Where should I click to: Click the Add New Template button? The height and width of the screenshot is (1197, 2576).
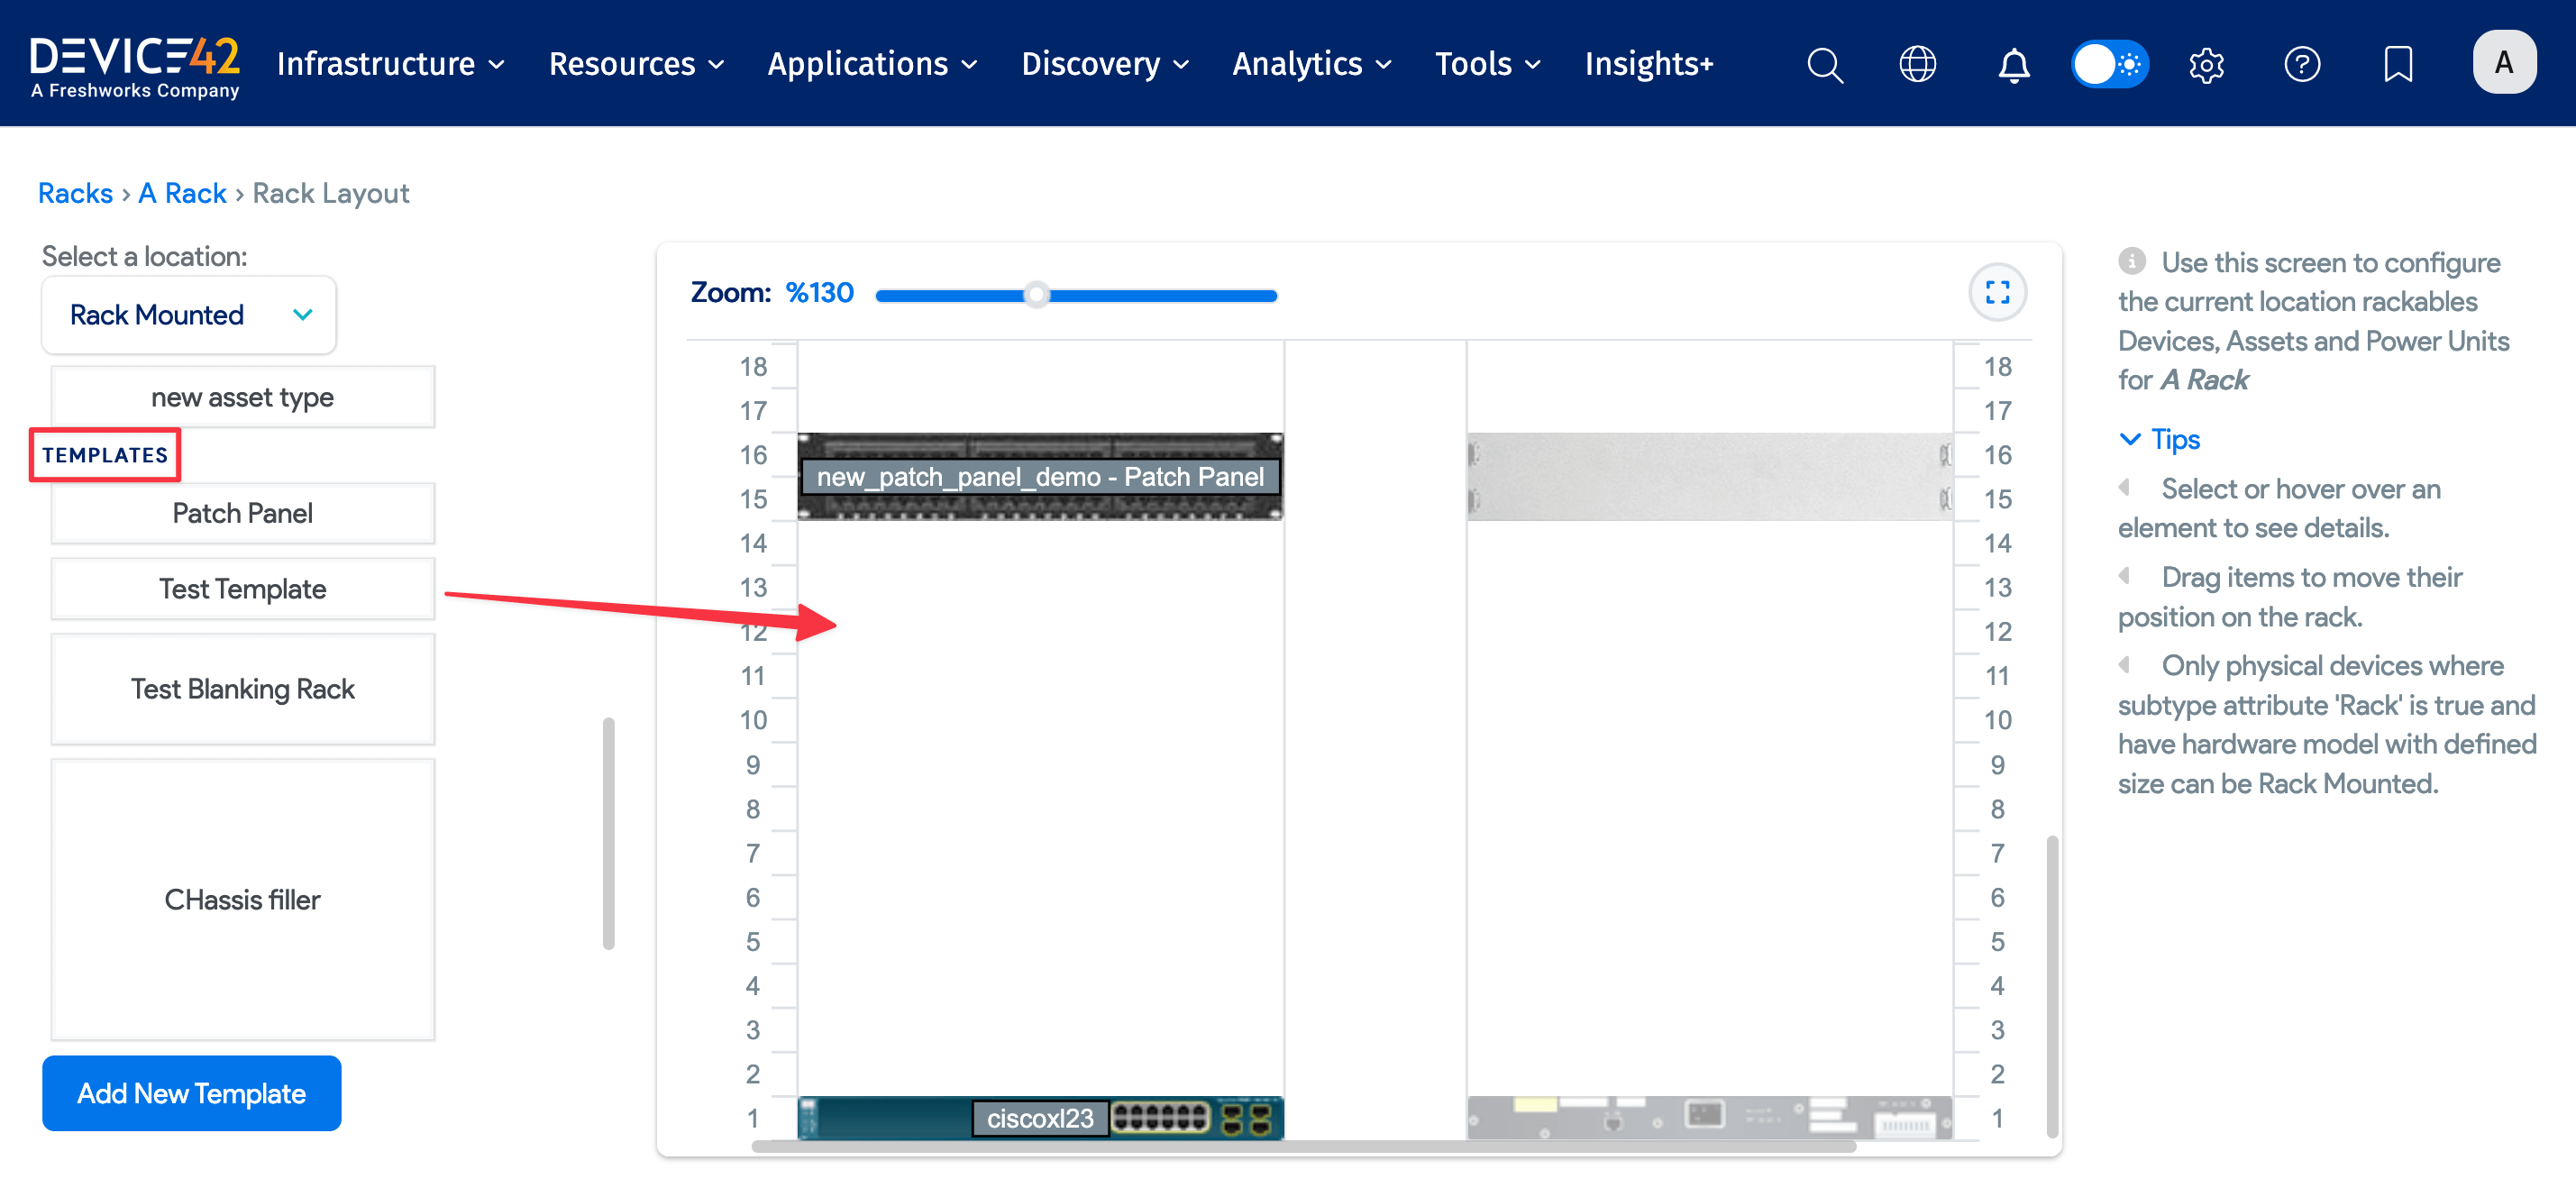coord(191,1093)
